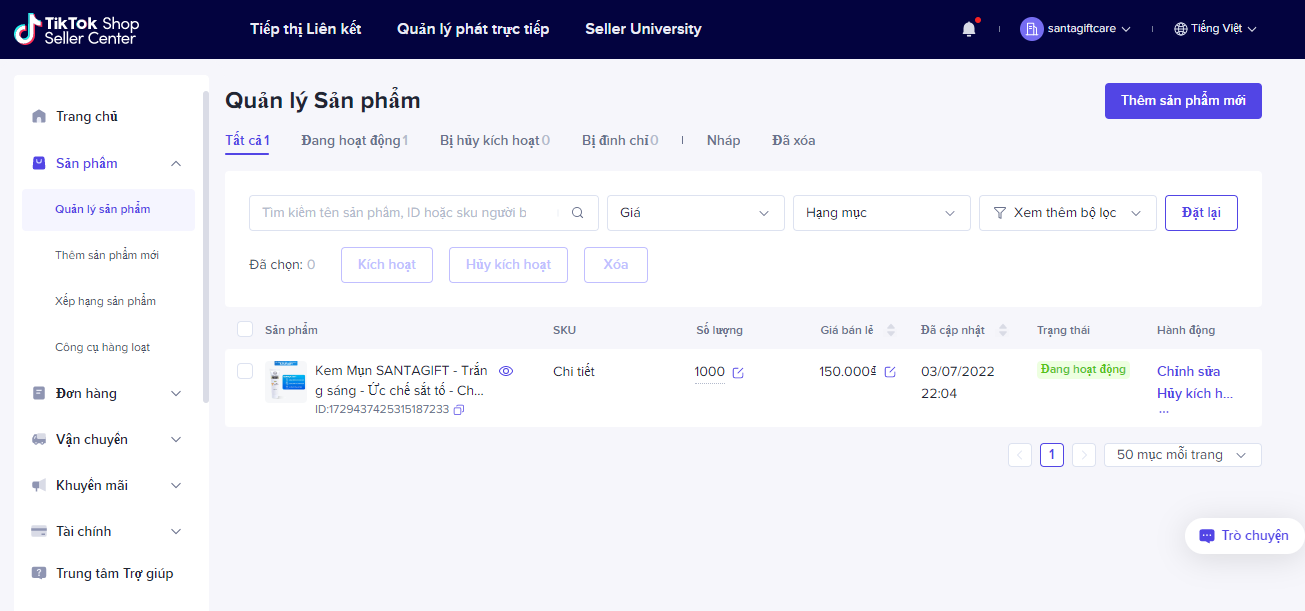This screenshot has height=611, width=1305.
Task: Go to previous page arrow
Action: (x=1020, y=455)
